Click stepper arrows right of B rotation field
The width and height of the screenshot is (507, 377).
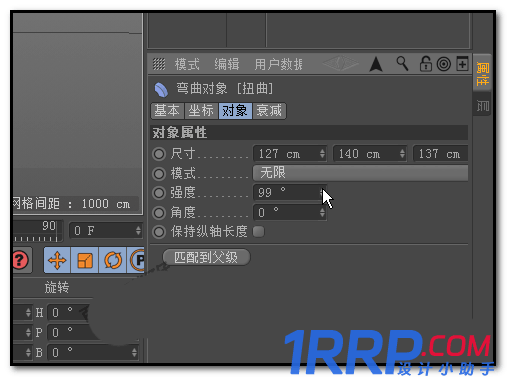(134, 352)
